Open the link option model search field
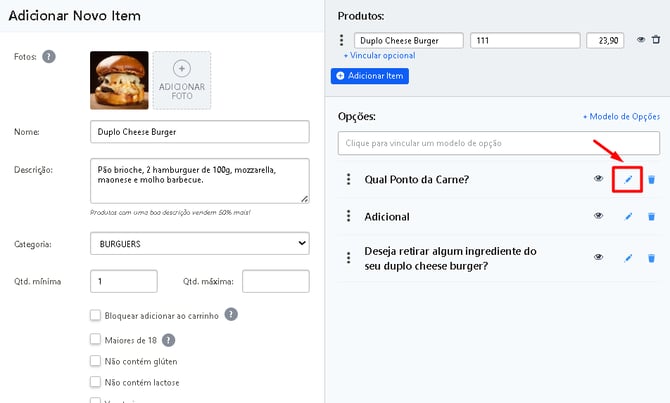 click(498, 144)
